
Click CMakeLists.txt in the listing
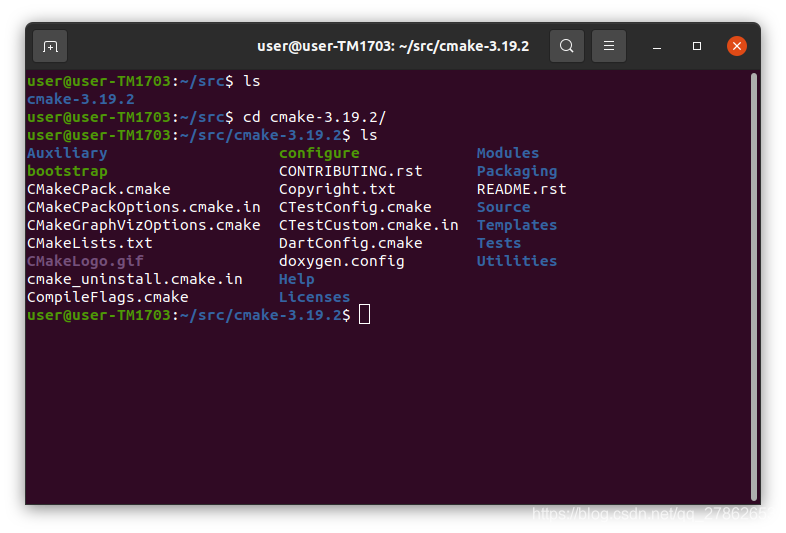[x=90, y=243]
